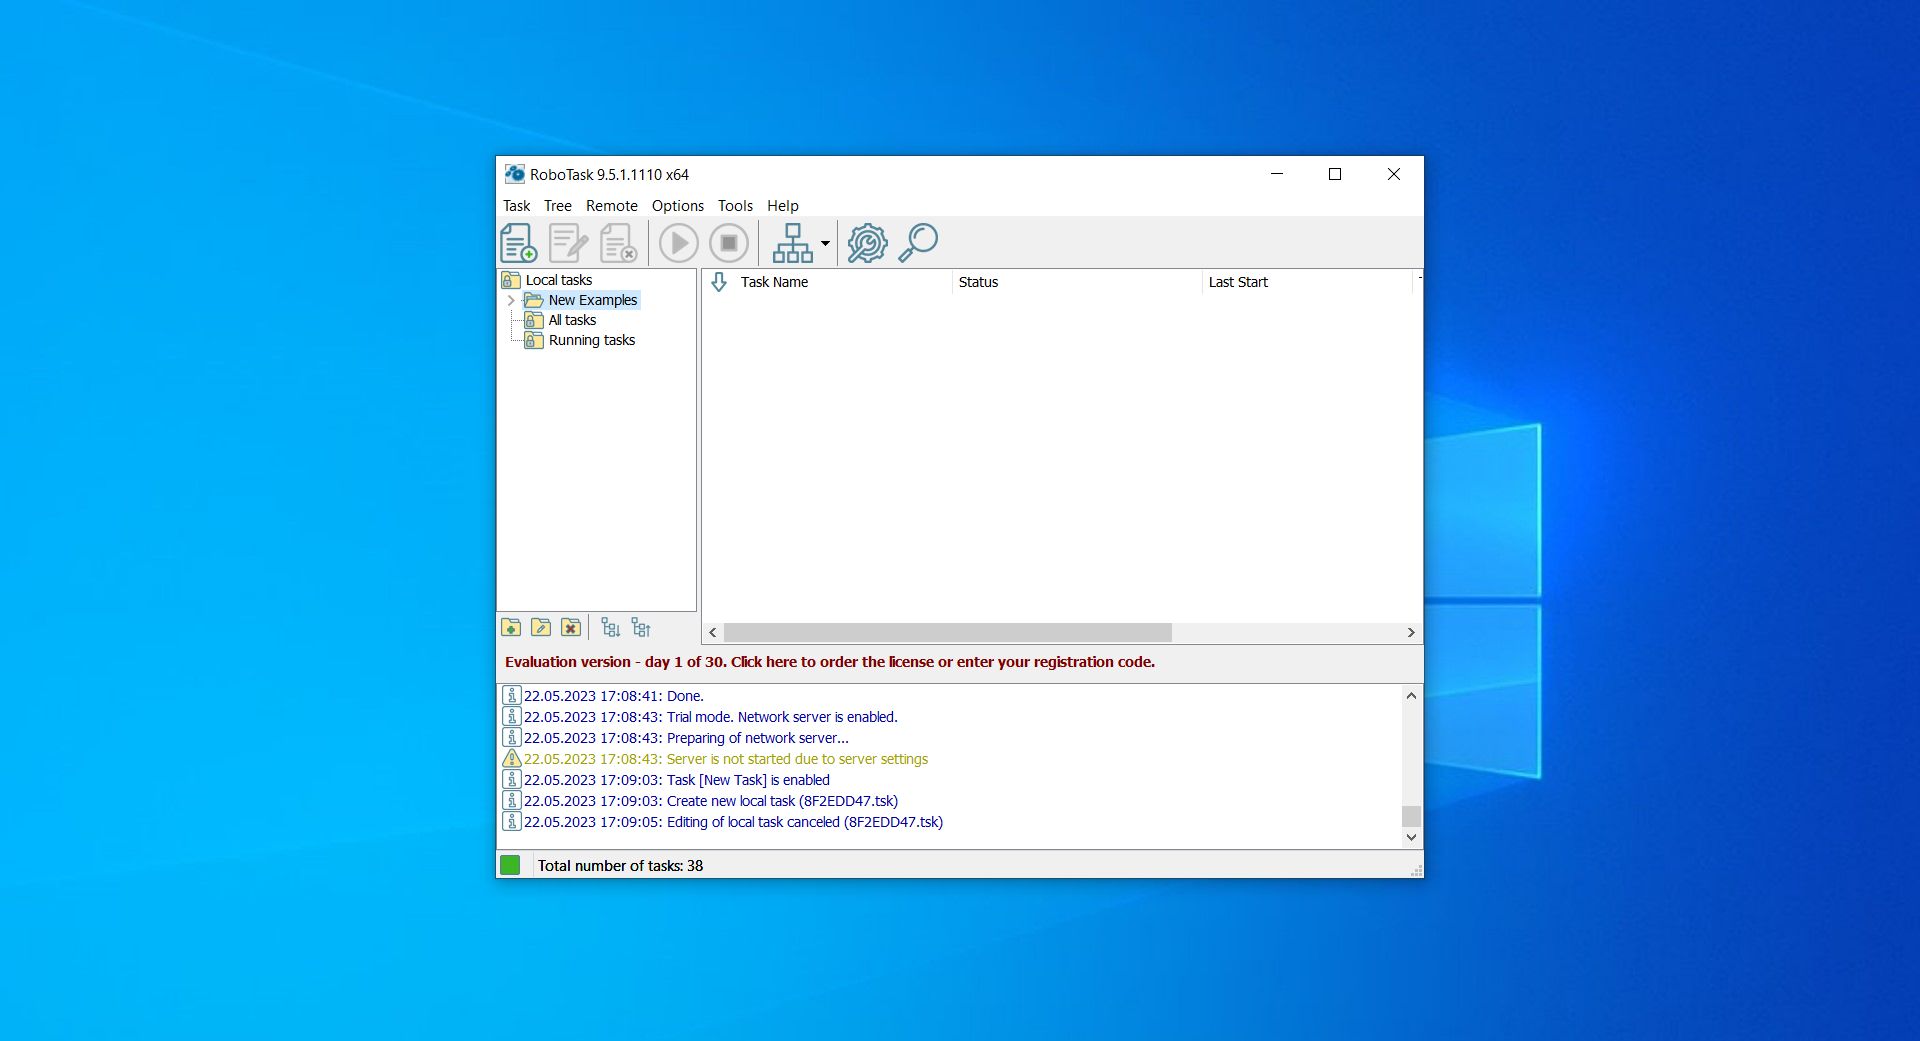Rename folder using the pencil folder icon
1920x1041 pixels.
540,627
